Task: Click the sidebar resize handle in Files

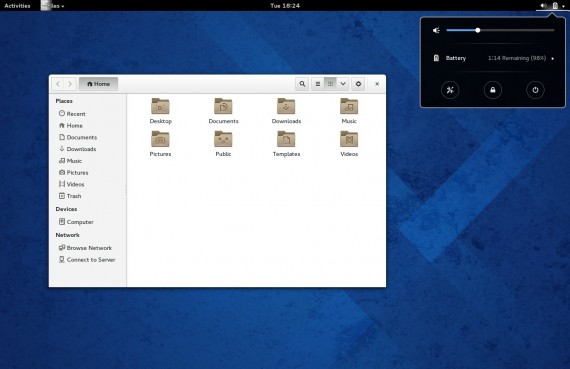Action: click(x=127, y=190)
